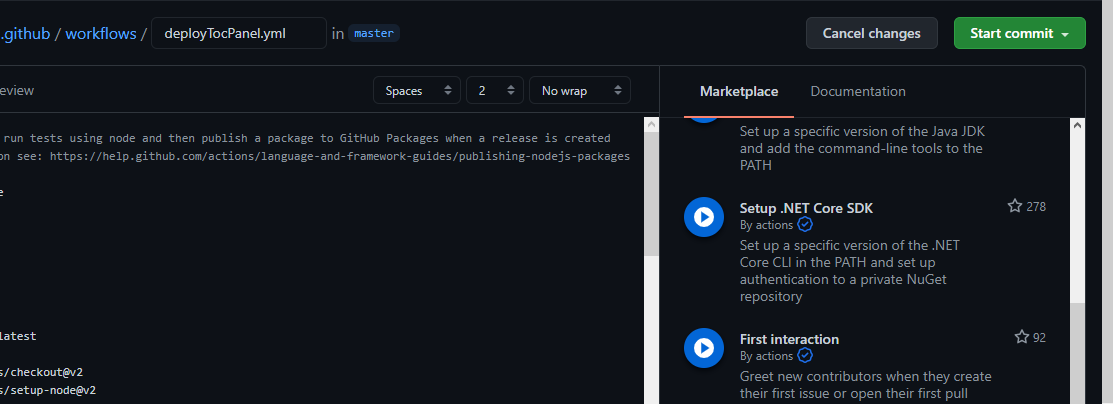Click the Java JDK setup description text
This screenshot has height=404, width=1113.
click(861, 148)
